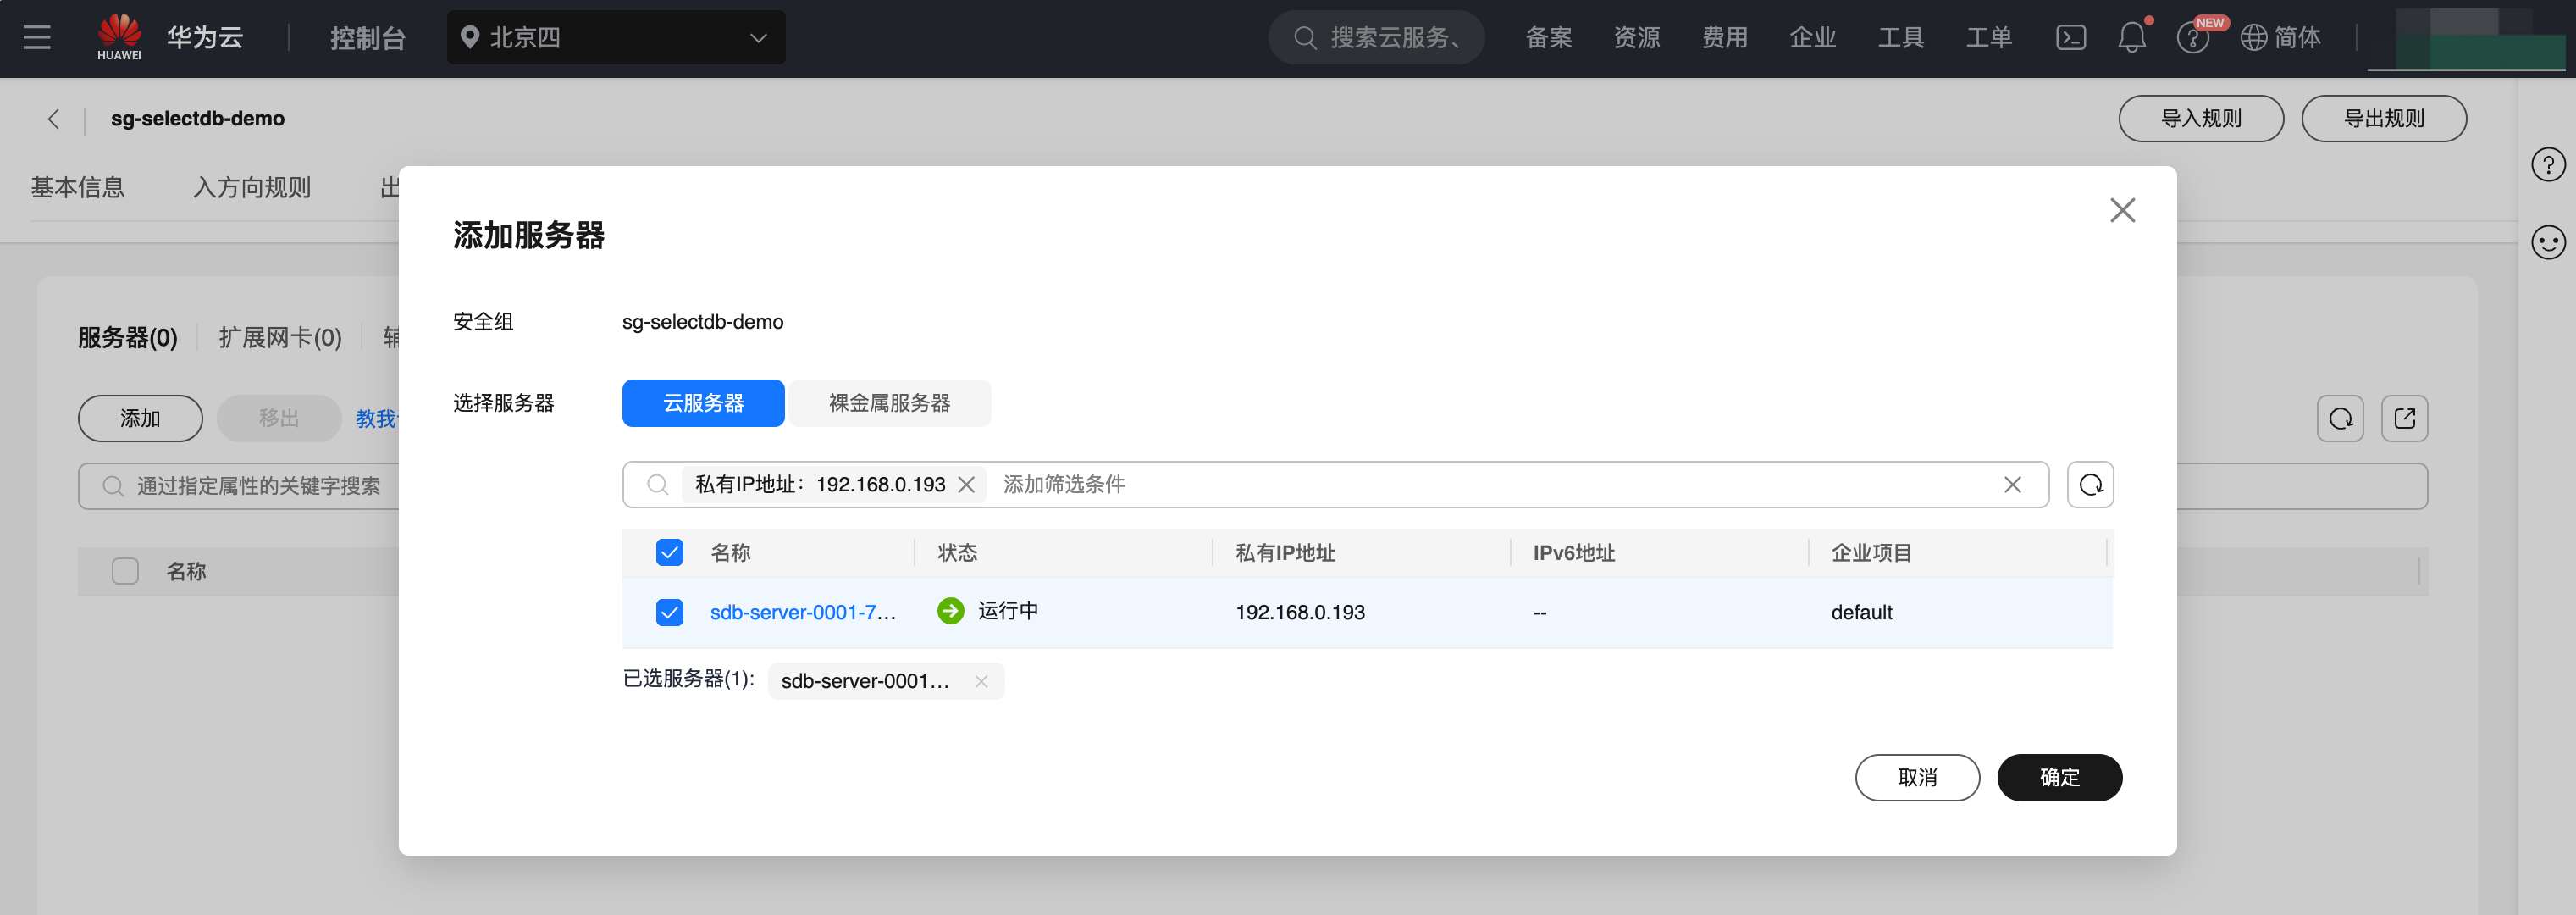Click the default enterprise project cell

pyautogui.click(x=1861, y=612)
